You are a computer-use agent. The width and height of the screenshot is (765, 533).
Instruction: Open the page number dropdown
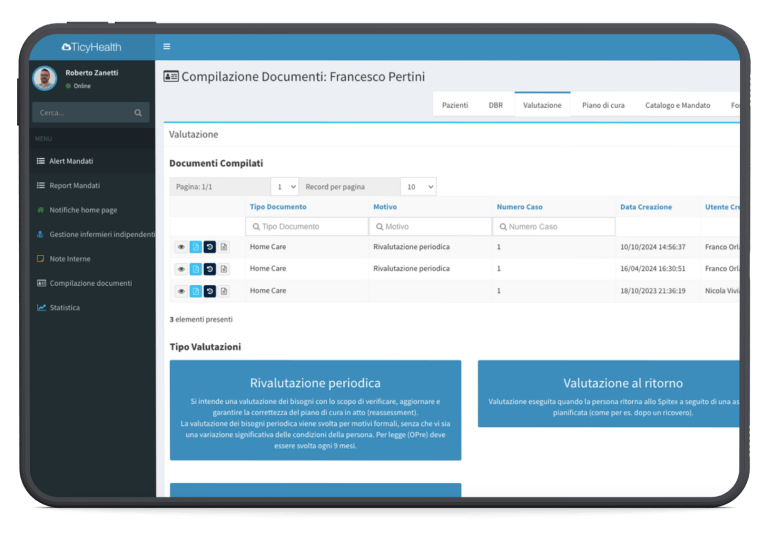284,187
